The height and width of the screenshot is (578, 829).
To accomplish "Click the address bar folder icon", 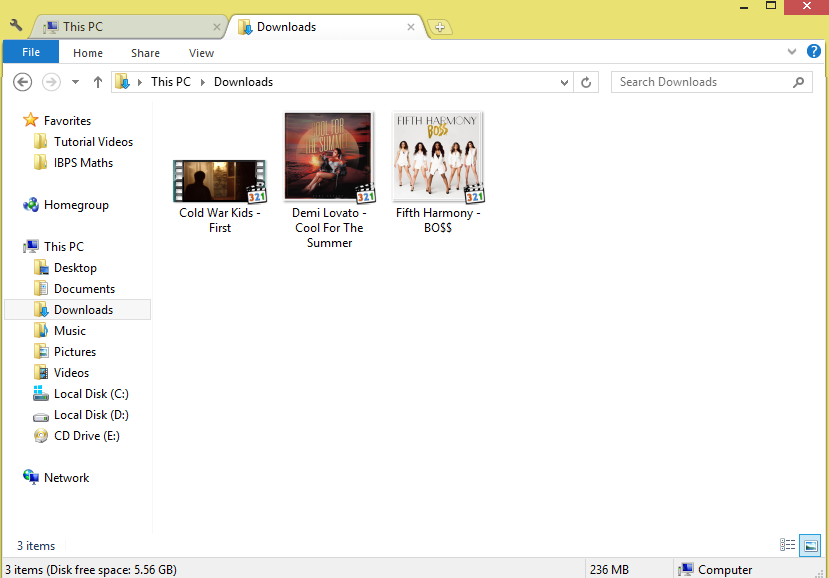I will 123,82.
